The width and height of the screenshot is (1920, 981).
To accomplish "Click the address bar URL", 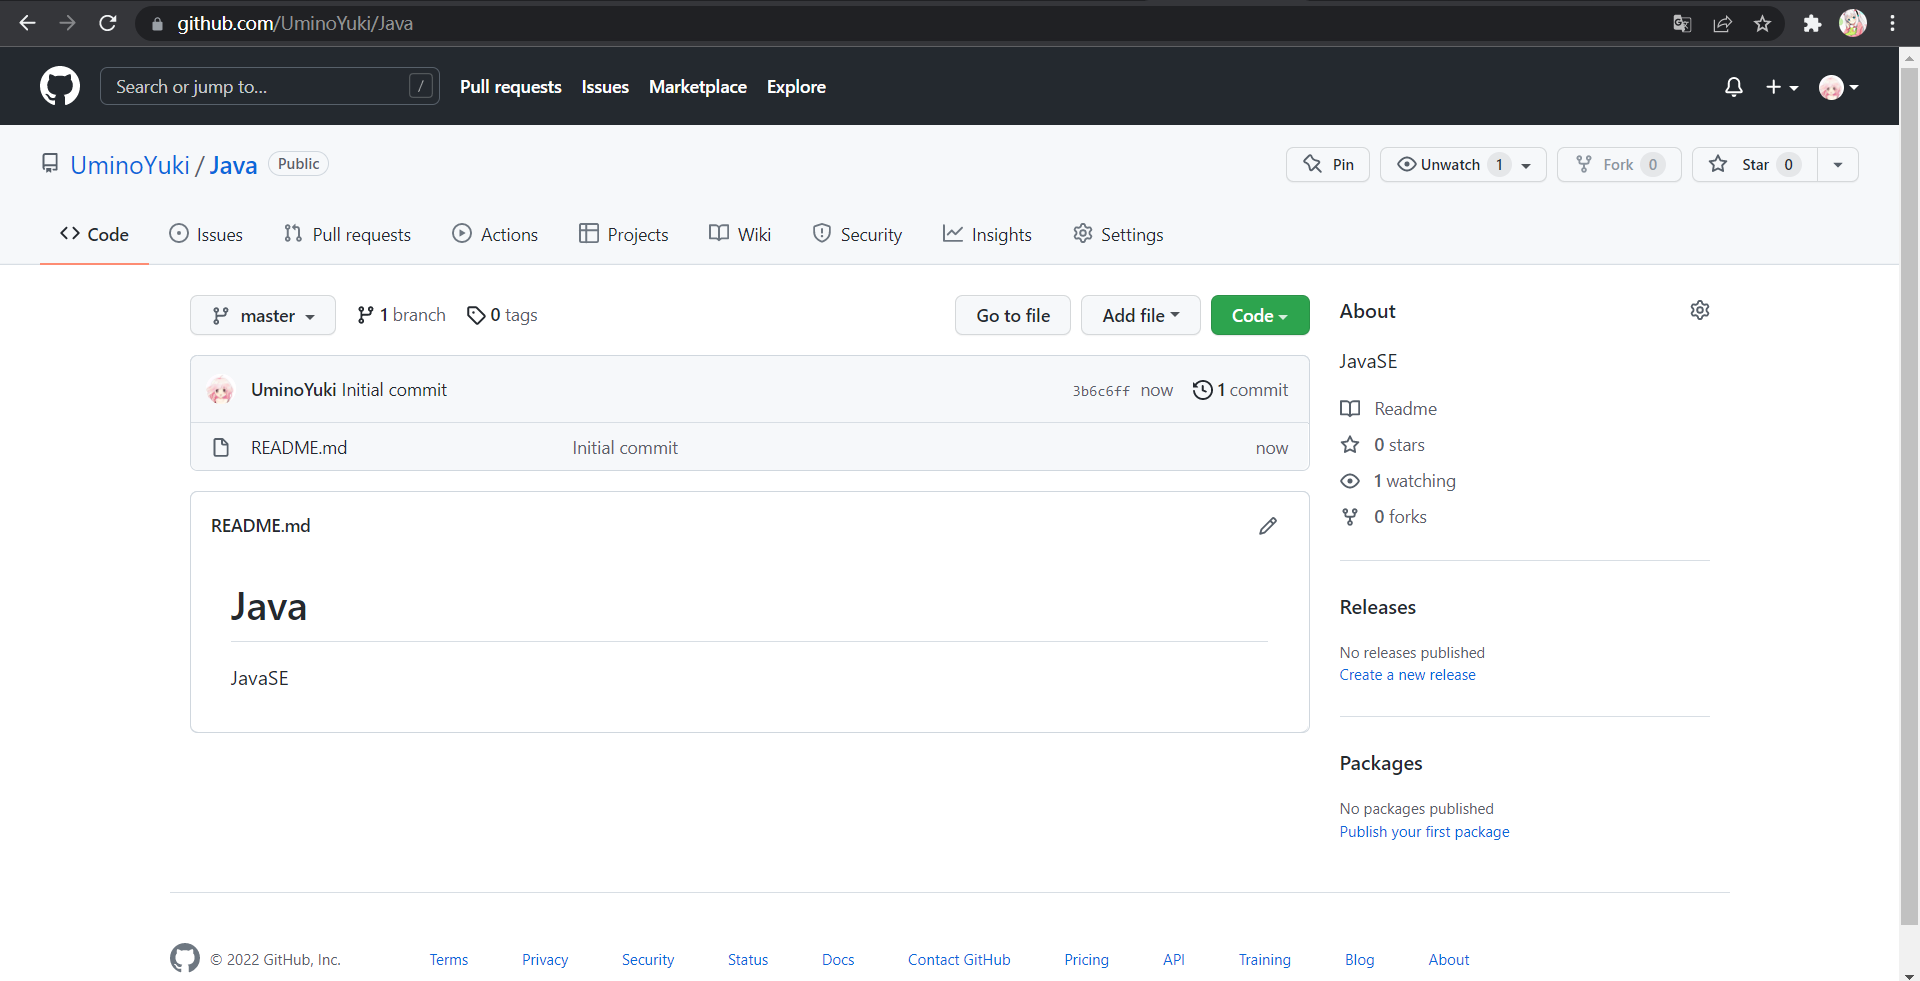I will coord(295,23).
